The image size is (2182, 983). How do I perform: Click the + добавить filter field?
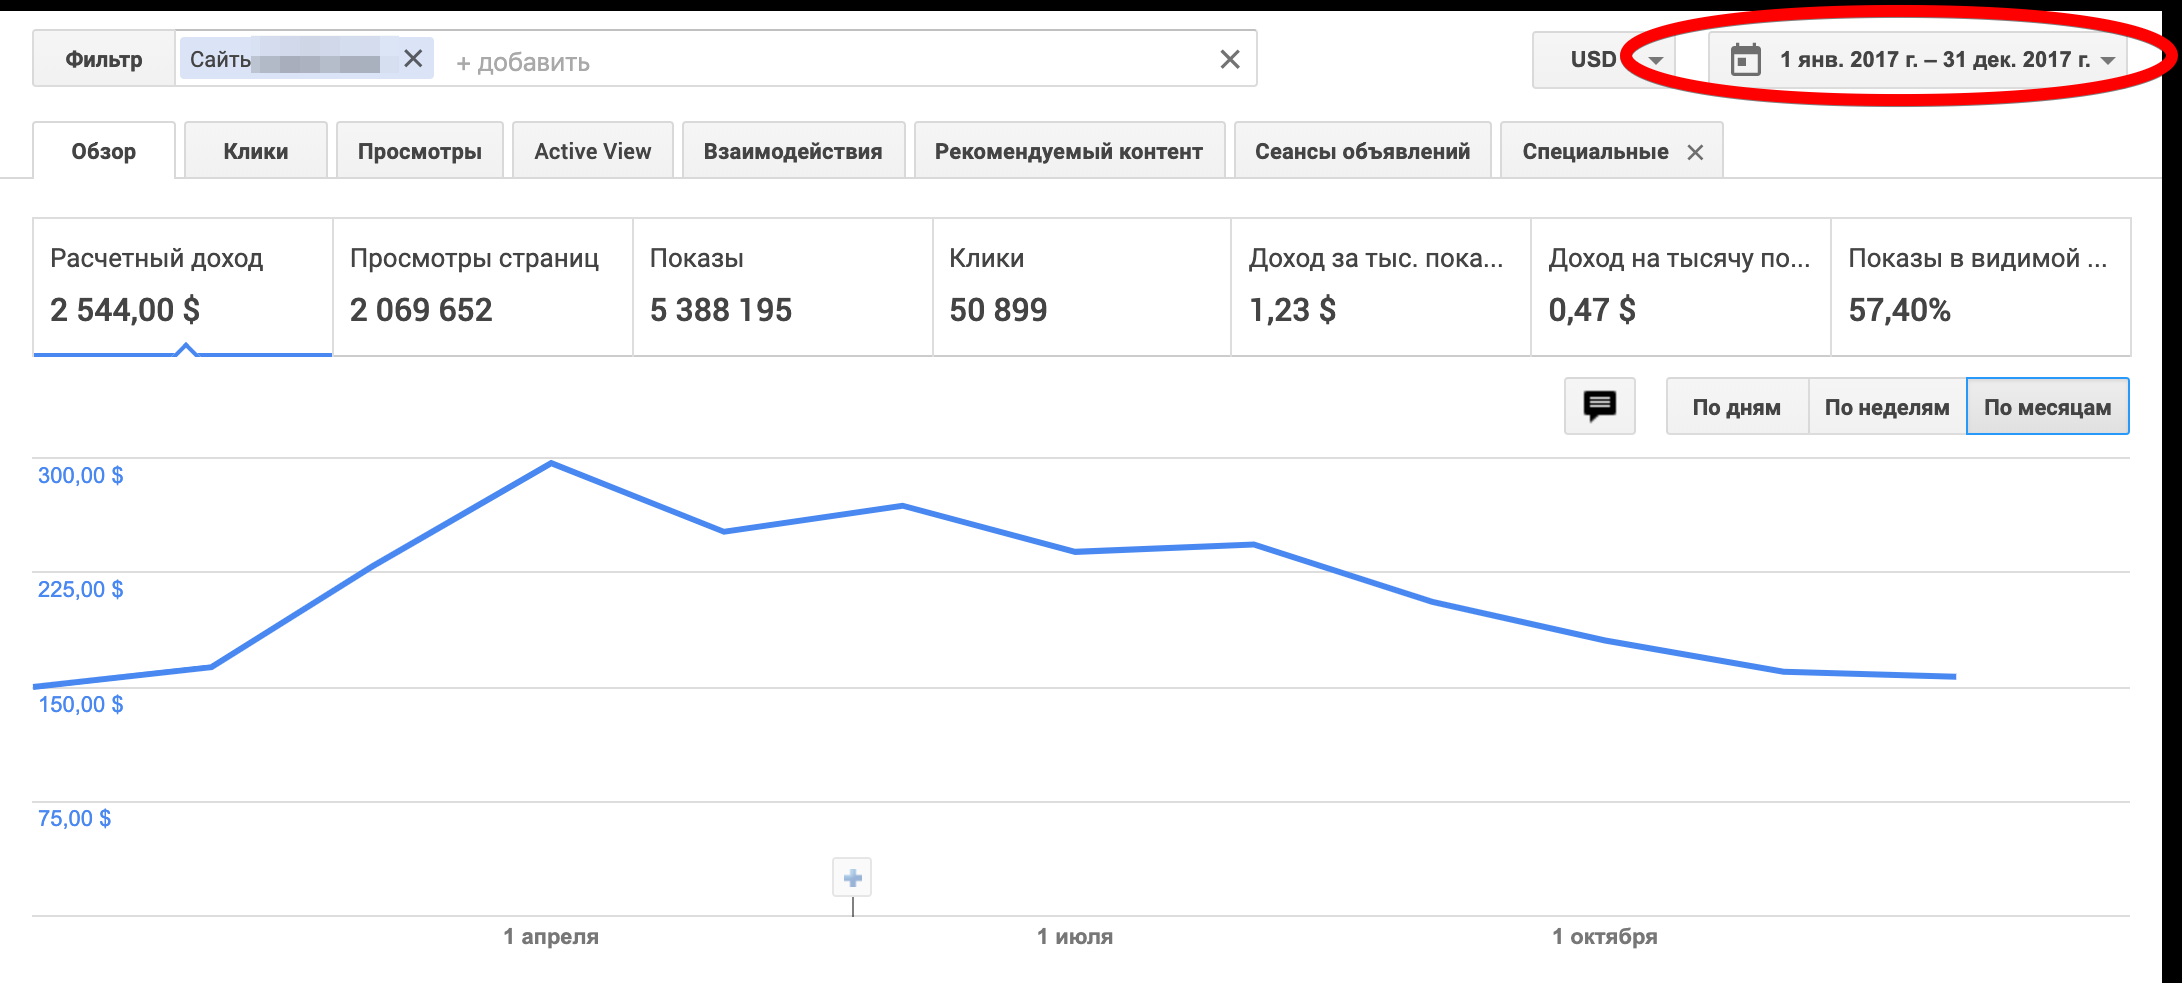click(524, 62)
